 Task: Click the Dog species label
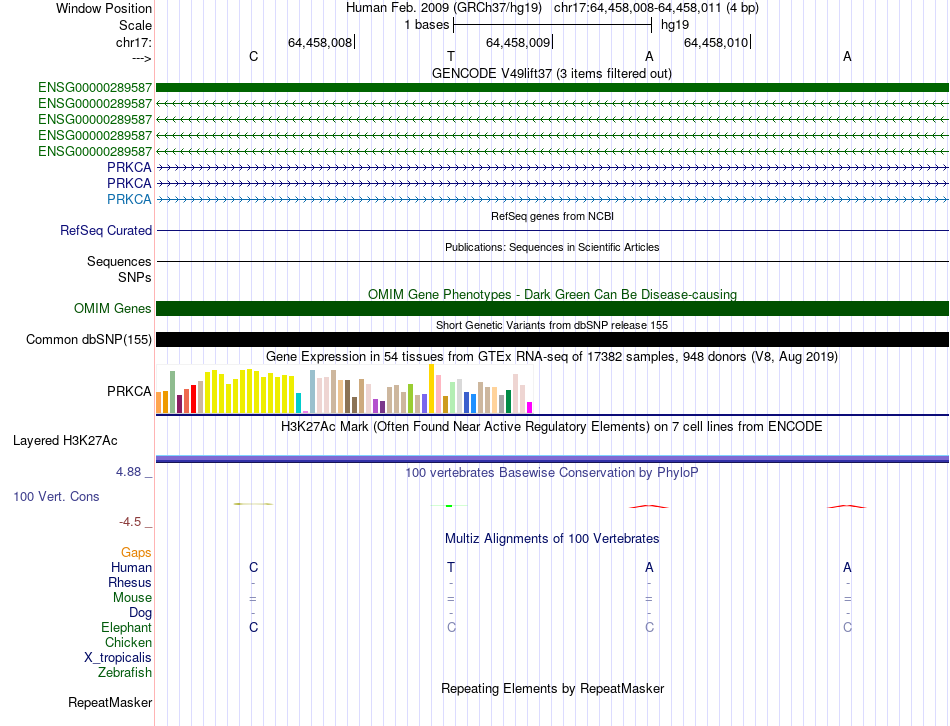coord(140,613)
